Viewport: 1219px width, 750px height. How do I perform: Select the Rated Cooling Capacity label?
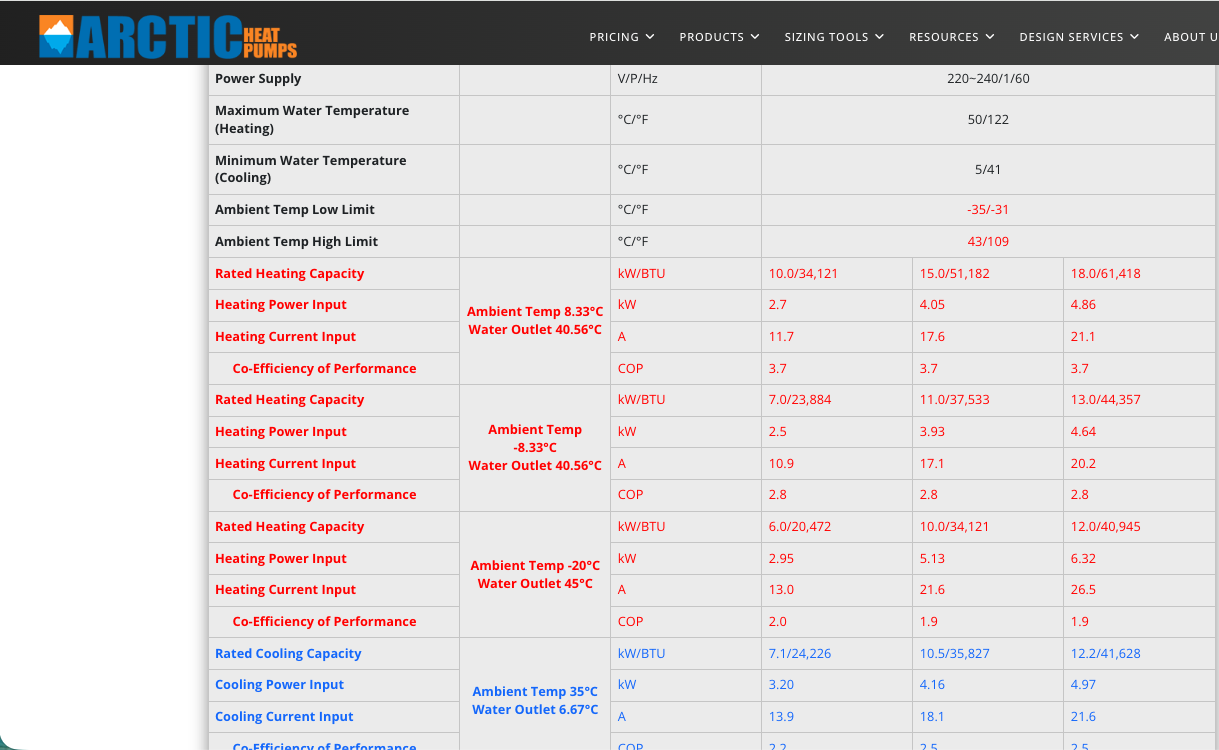pyautogui.click(x=288, y=654)
